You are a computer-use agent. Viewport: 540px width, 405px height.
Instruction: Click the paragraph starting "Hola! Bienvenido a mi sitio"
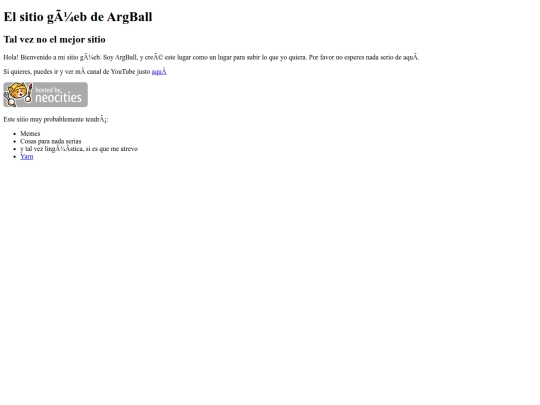click(211, 58)
